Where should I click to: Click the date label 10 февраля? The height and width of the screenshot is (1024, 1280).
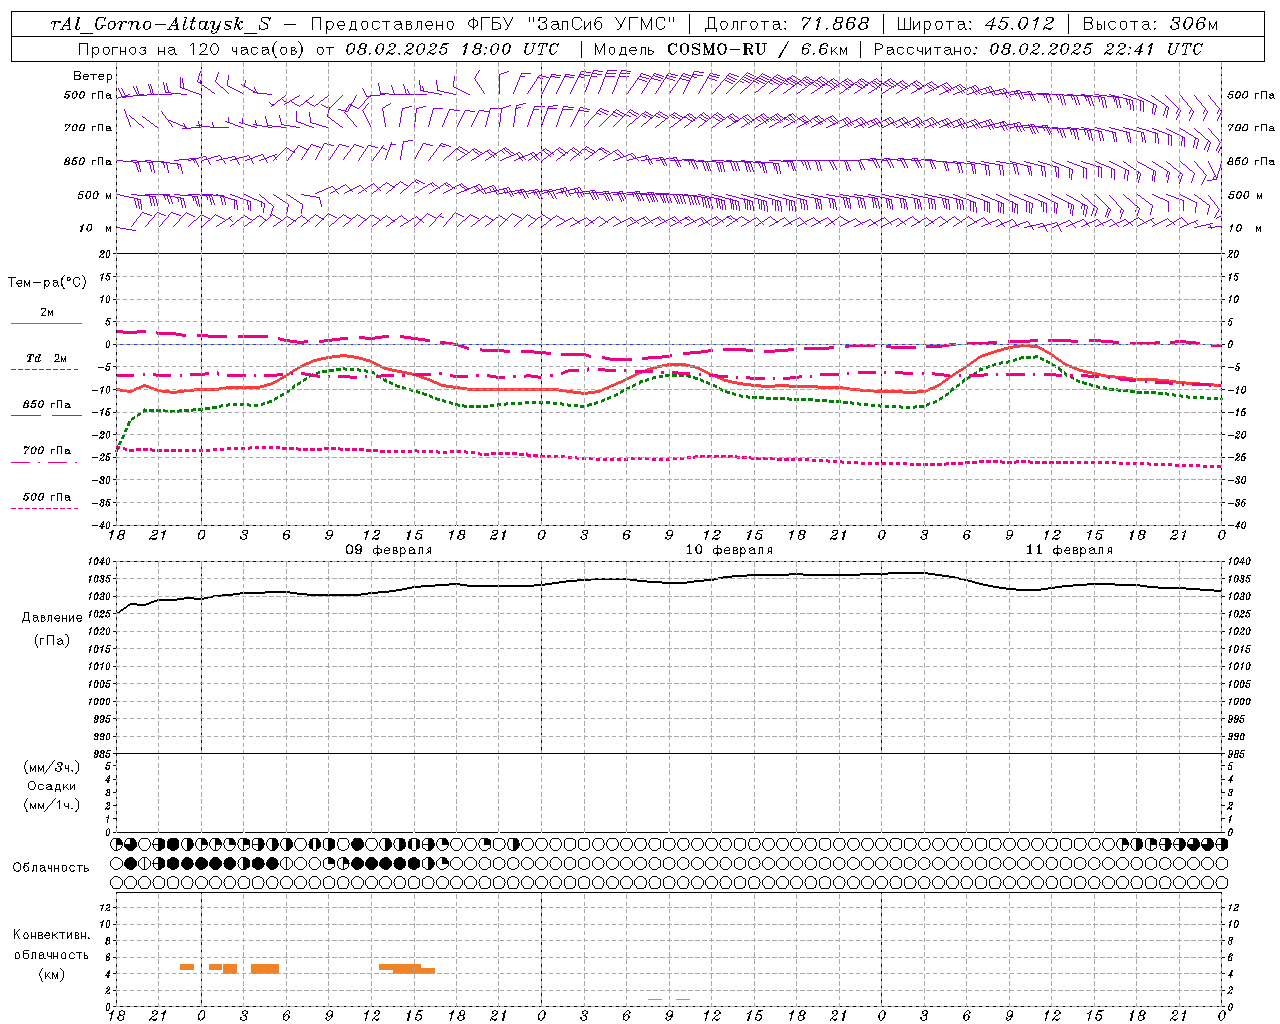point(729,550)
